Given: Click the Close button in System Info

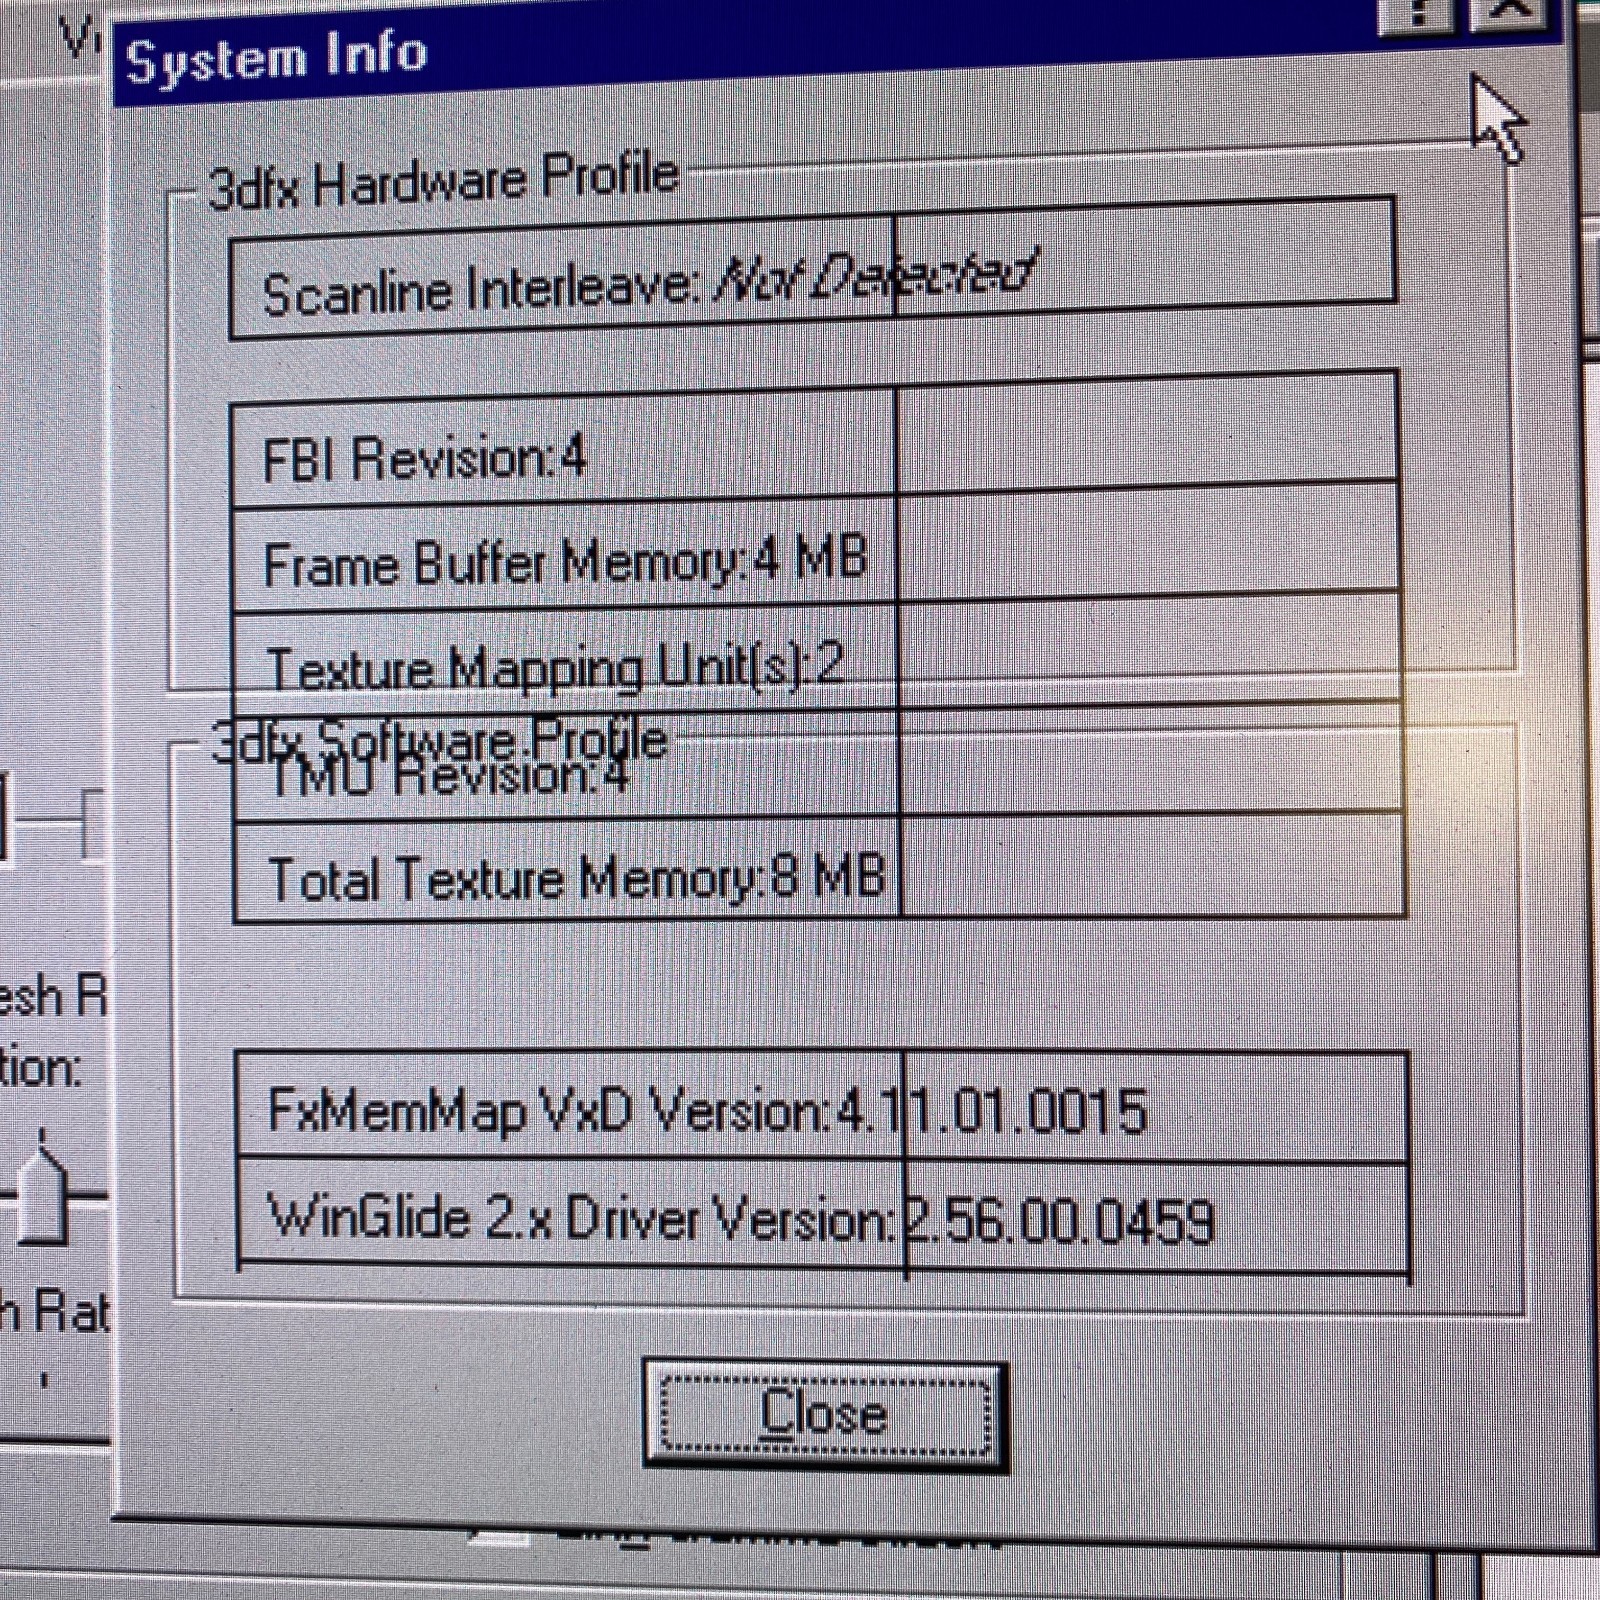Looking at the screenshot, I should click(x=825, y=1414).
